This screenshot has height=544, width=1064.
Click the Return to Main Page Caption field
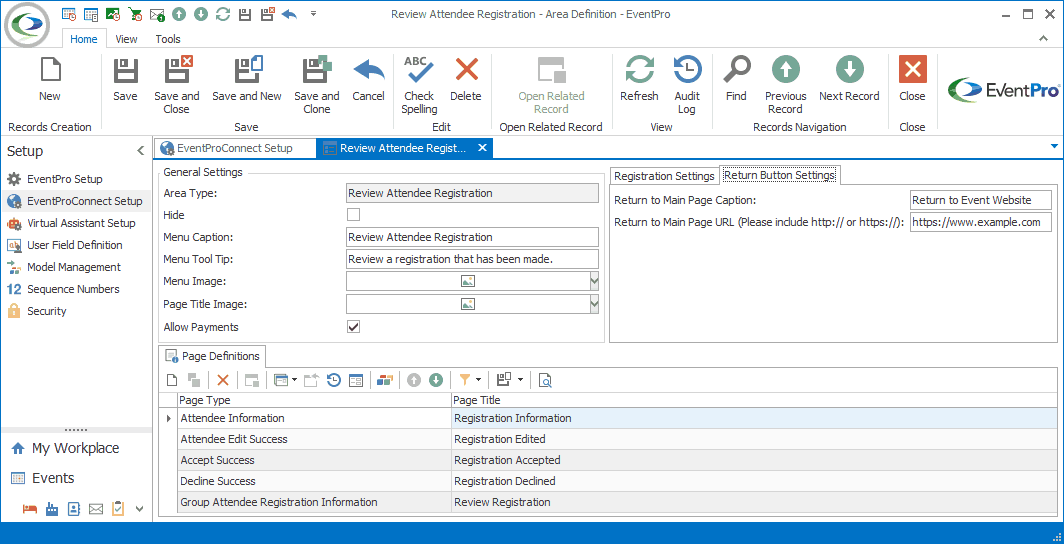[981, 200]
